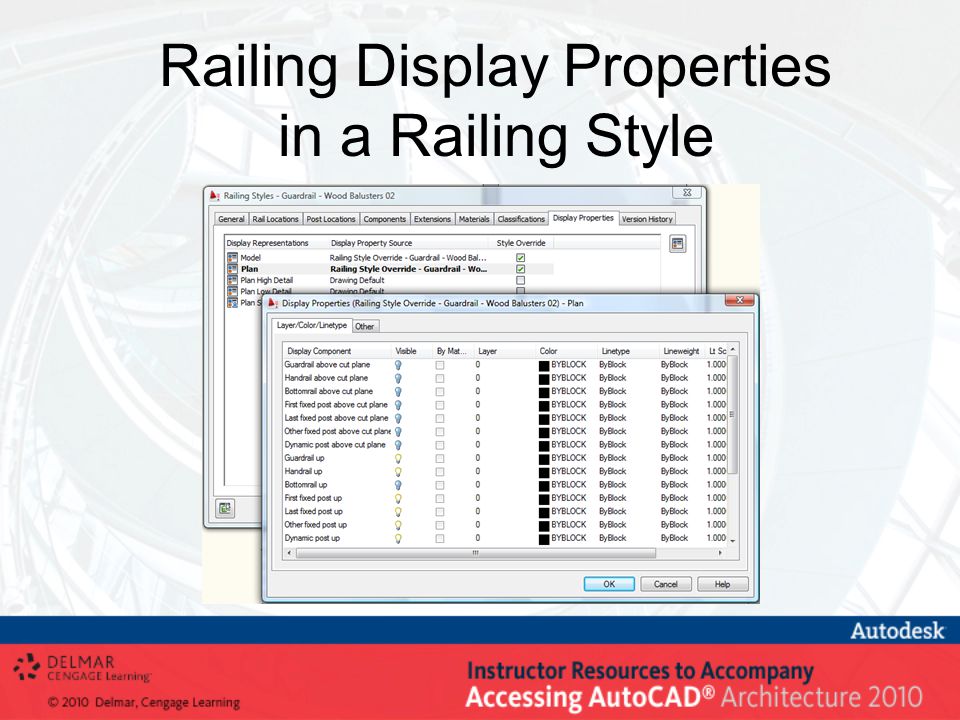Click the horizontal scrollbar thumb in component list
The image size is (960, 720).
pyautogui.click(x=476, y=553)
